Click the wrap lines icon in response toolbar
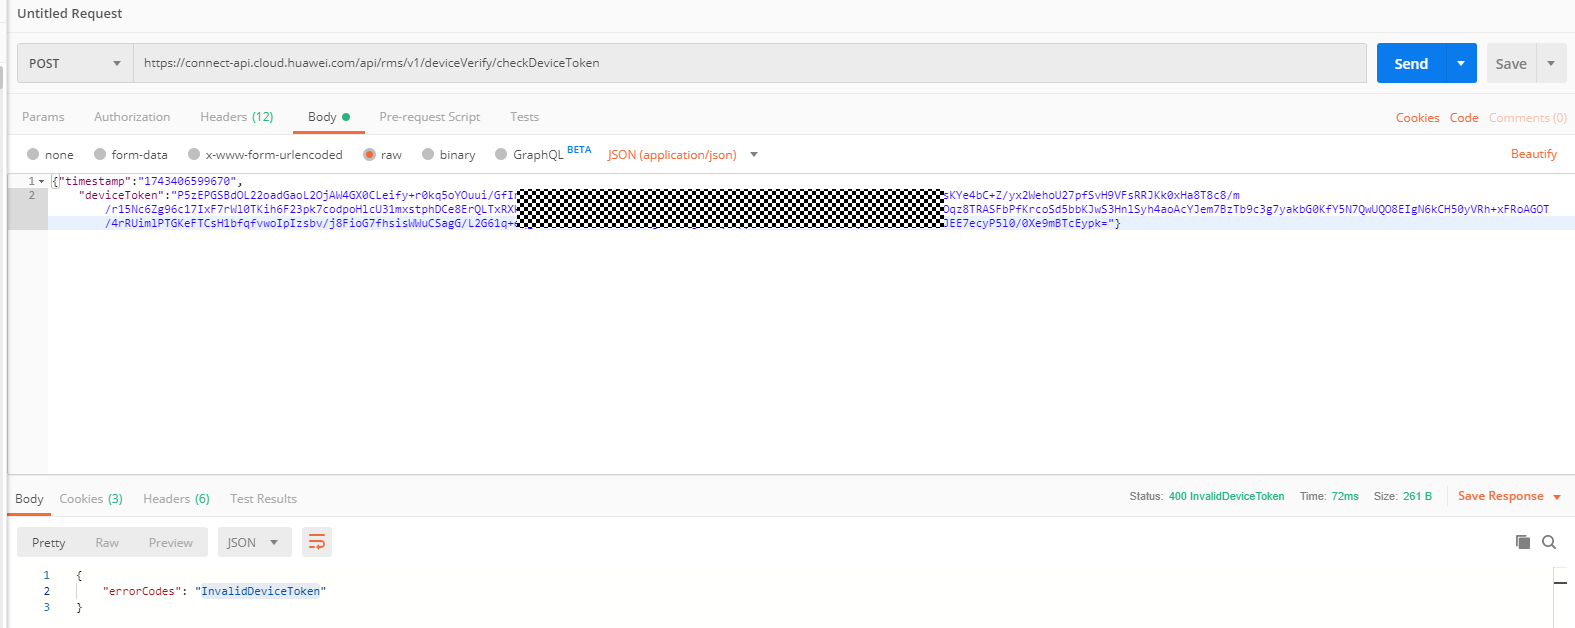The image size is (1575, 628). [316, 542]
